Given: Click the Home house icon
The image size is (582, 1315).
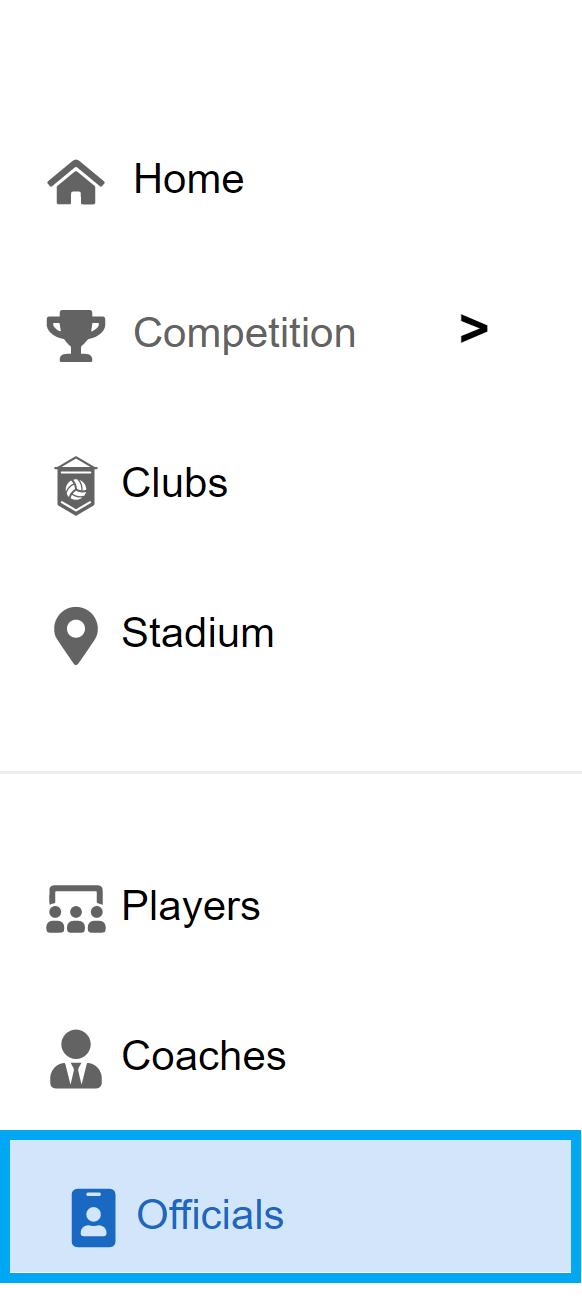Looking at the screenshot, I should point(76,182).
